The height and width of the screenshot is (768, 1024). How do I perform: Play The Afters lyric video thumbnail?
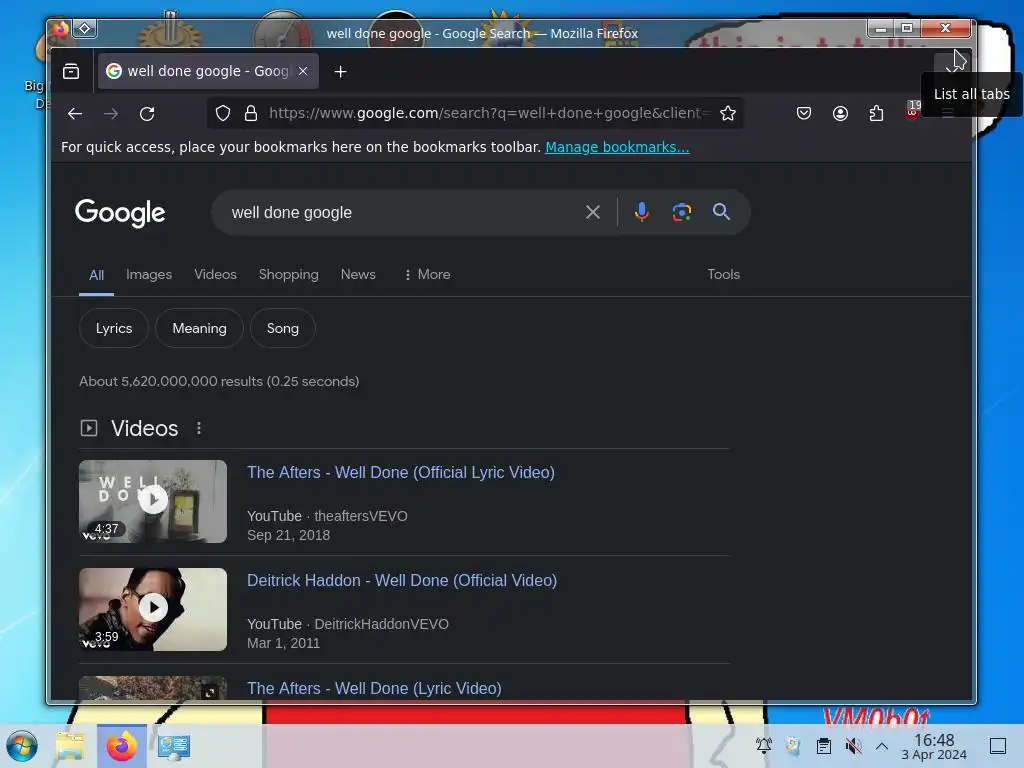153,501
